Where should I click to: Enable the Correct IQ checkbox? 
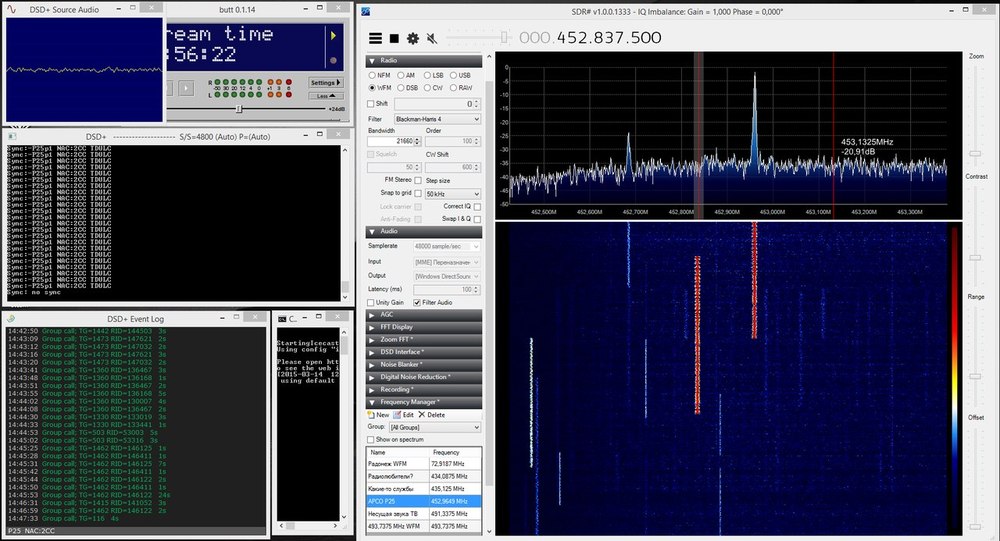(477, 207)
